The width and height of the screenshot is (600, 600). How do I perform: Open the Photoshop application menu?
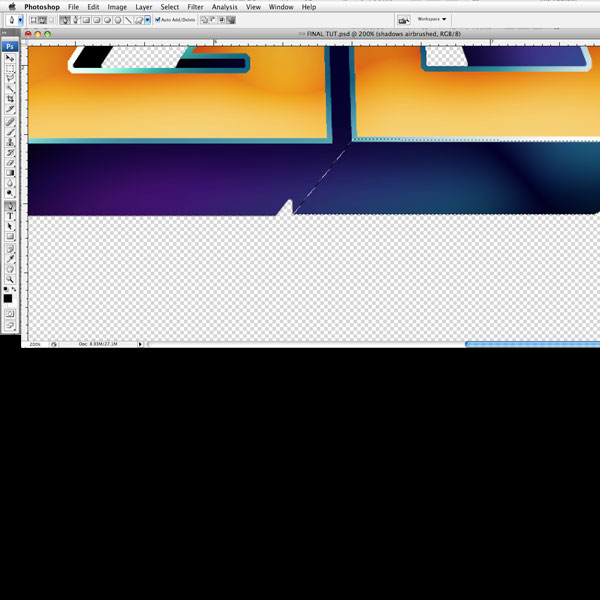tap(42, 7)
